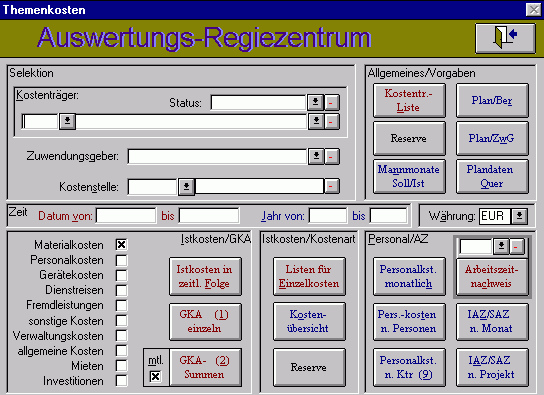544x395 pixels.
Task: Open Kostenübersicht button
Action: [309, 322]
